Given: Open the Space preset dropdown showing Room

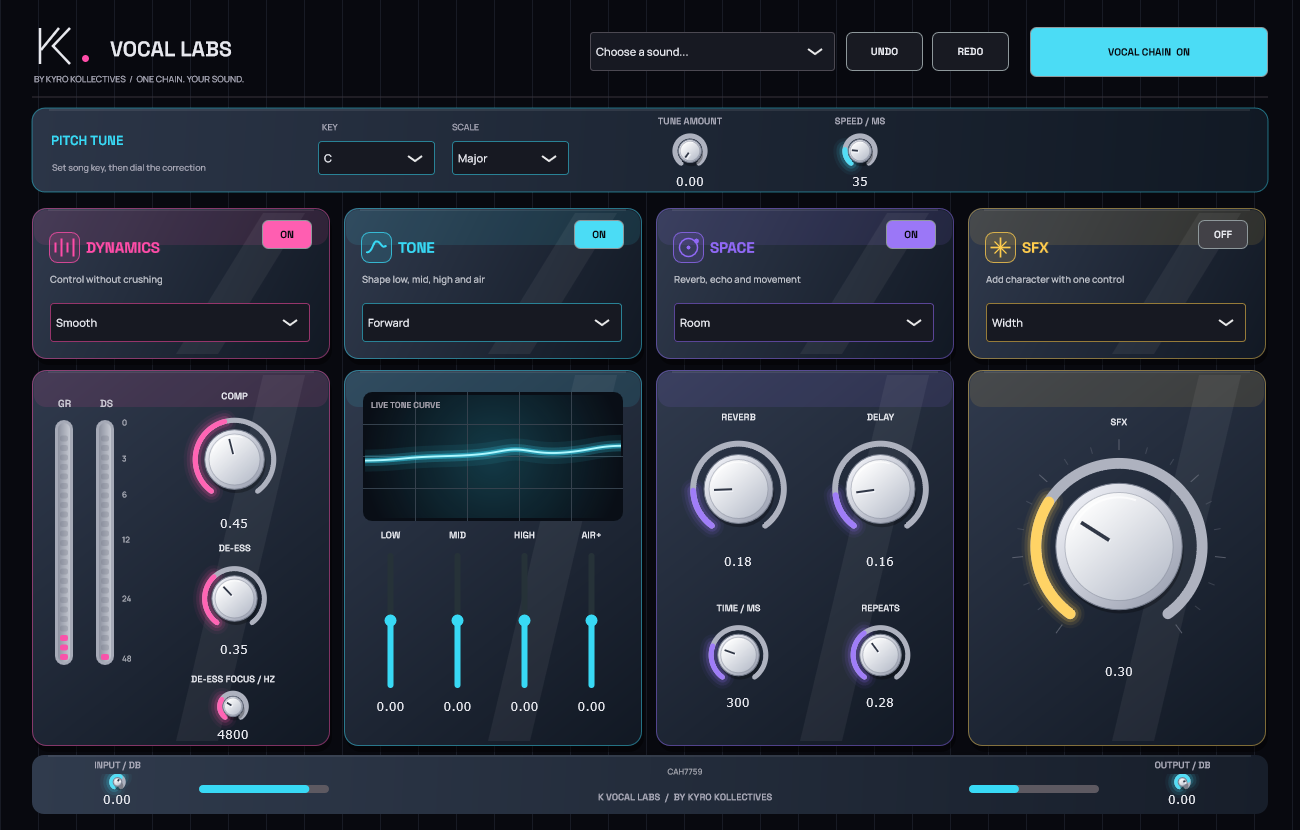Looking at the screenshot, I should 804,323.
